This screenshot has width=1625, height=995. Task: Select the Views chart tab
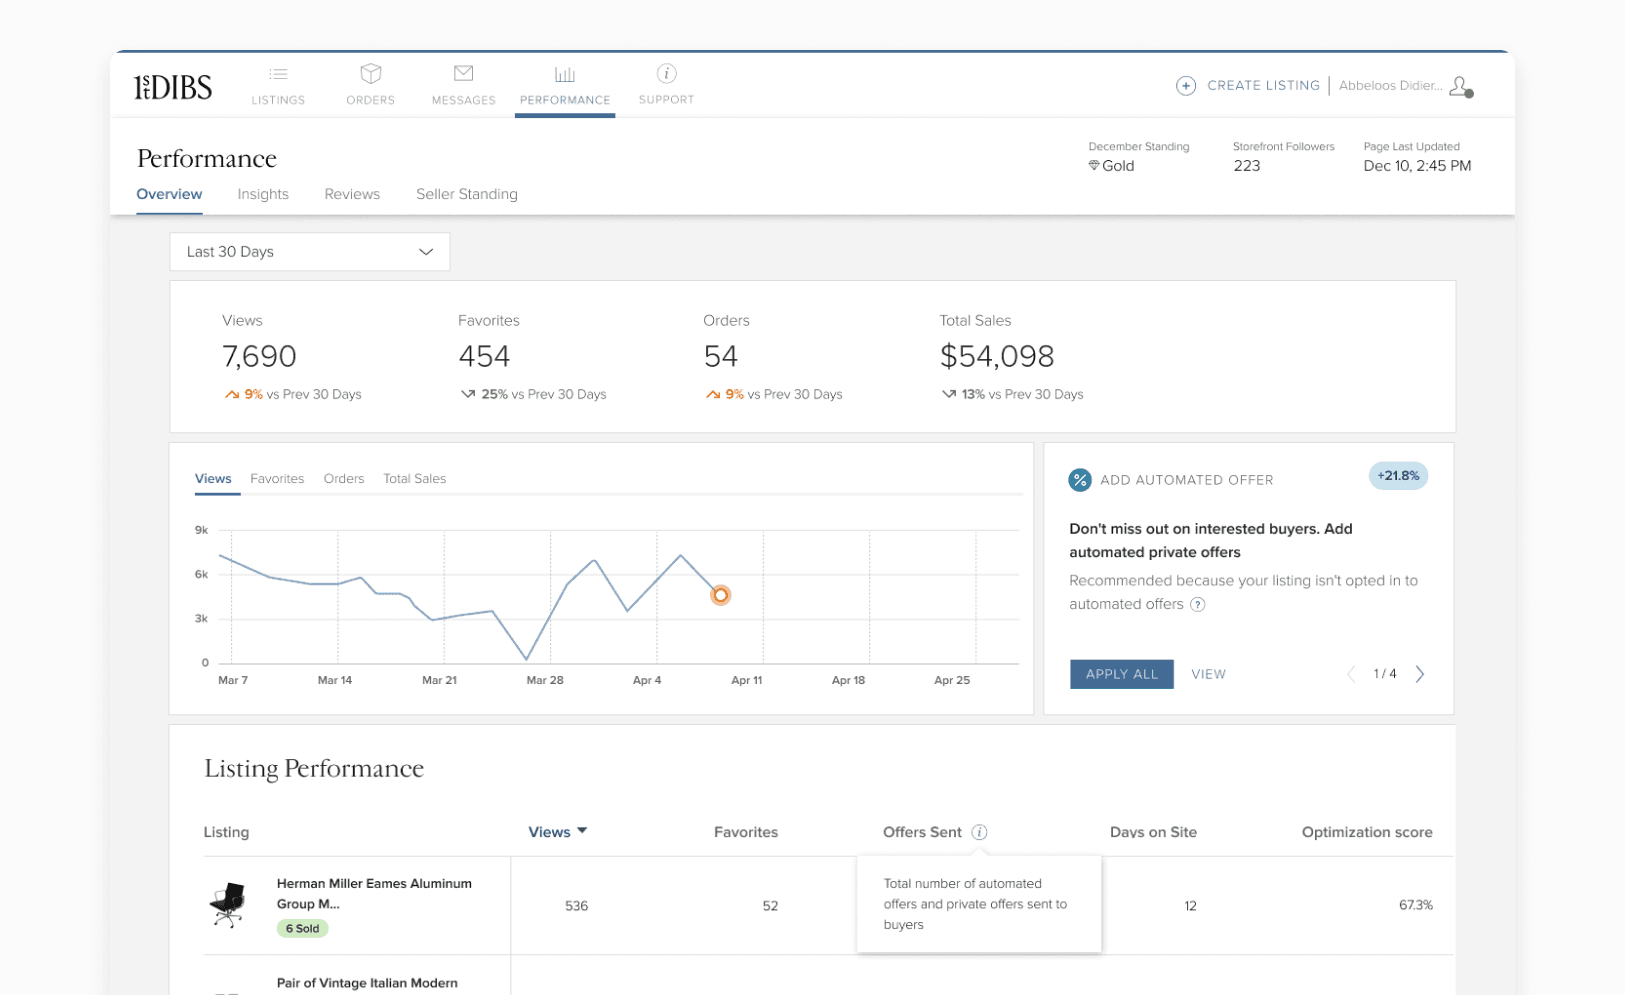coord(213,479)
